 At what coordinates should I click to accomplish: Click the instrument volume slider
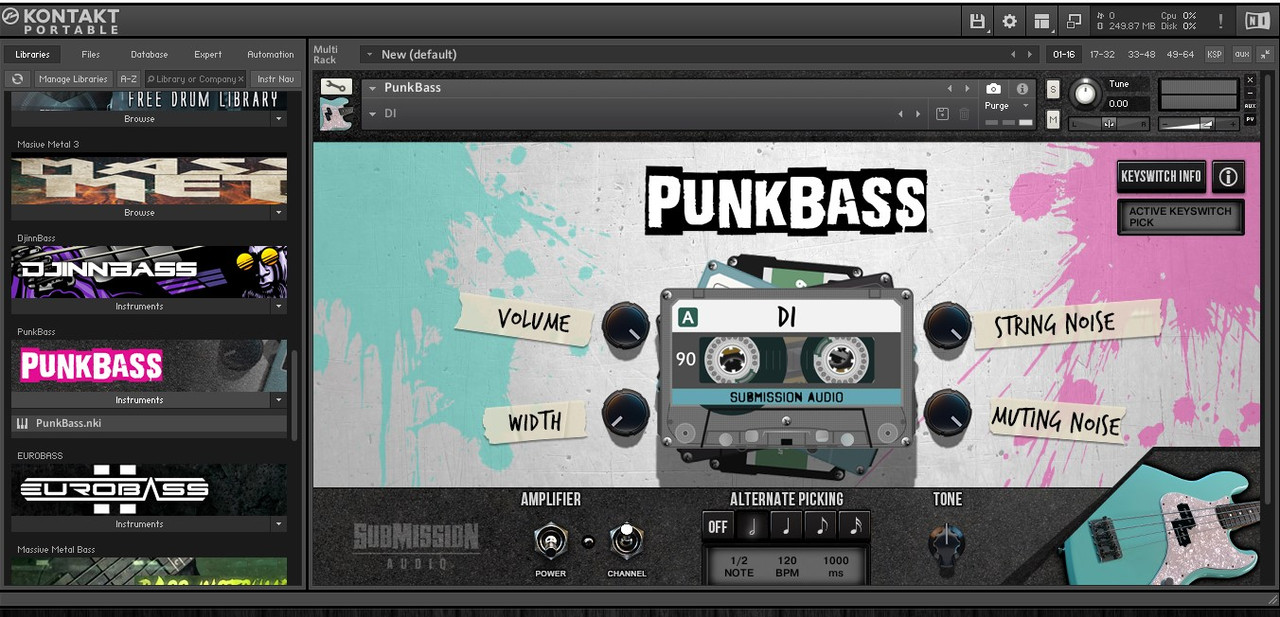(1198, 123)
